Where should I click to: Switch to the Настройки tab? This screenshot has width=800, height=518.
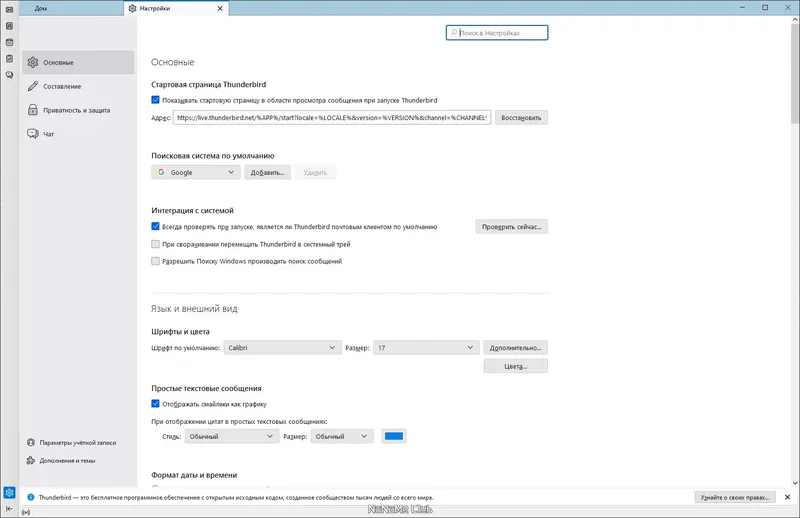click(176, 8)
